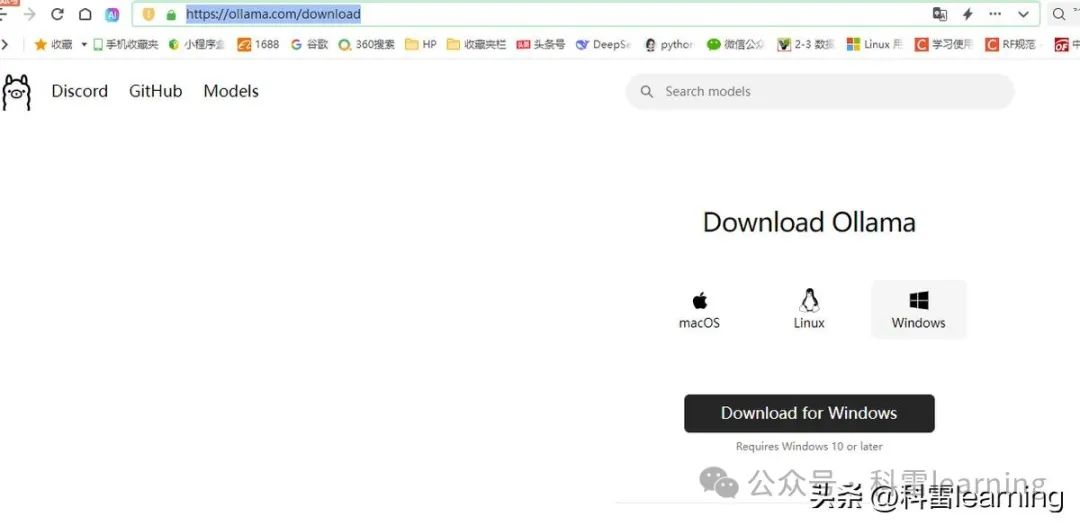Open the HP bookmark folder
The height and width of the screenshot is (526, 1080).
[421, 44]
